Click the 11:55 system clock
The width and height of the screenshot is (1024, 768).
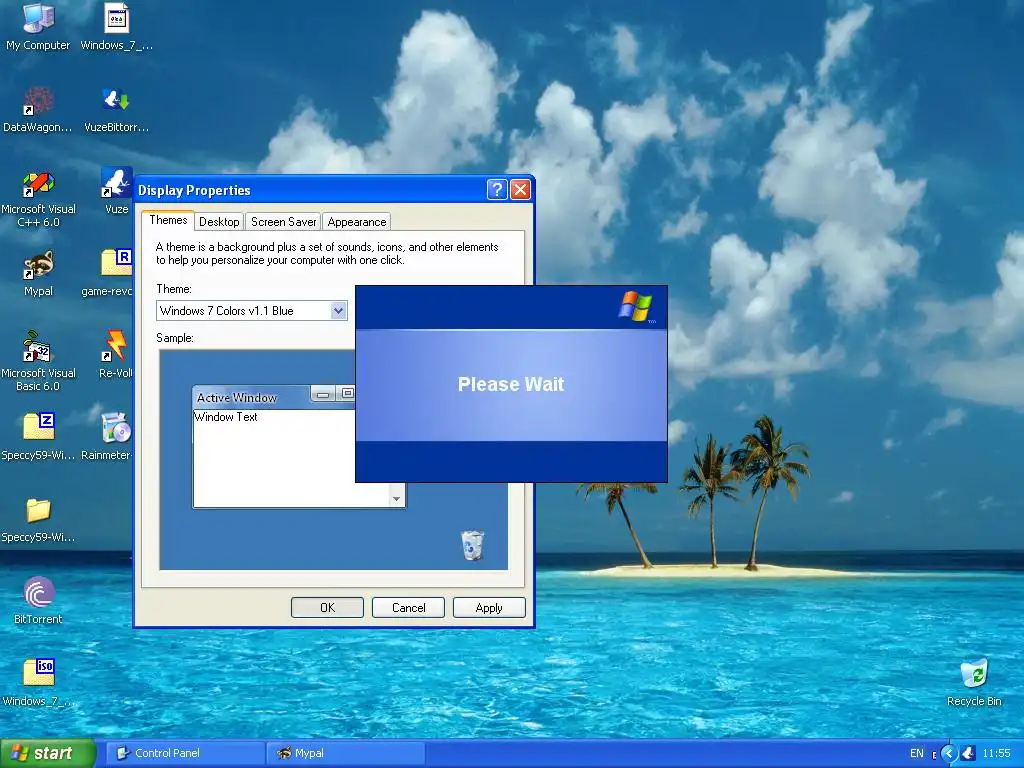997,754
